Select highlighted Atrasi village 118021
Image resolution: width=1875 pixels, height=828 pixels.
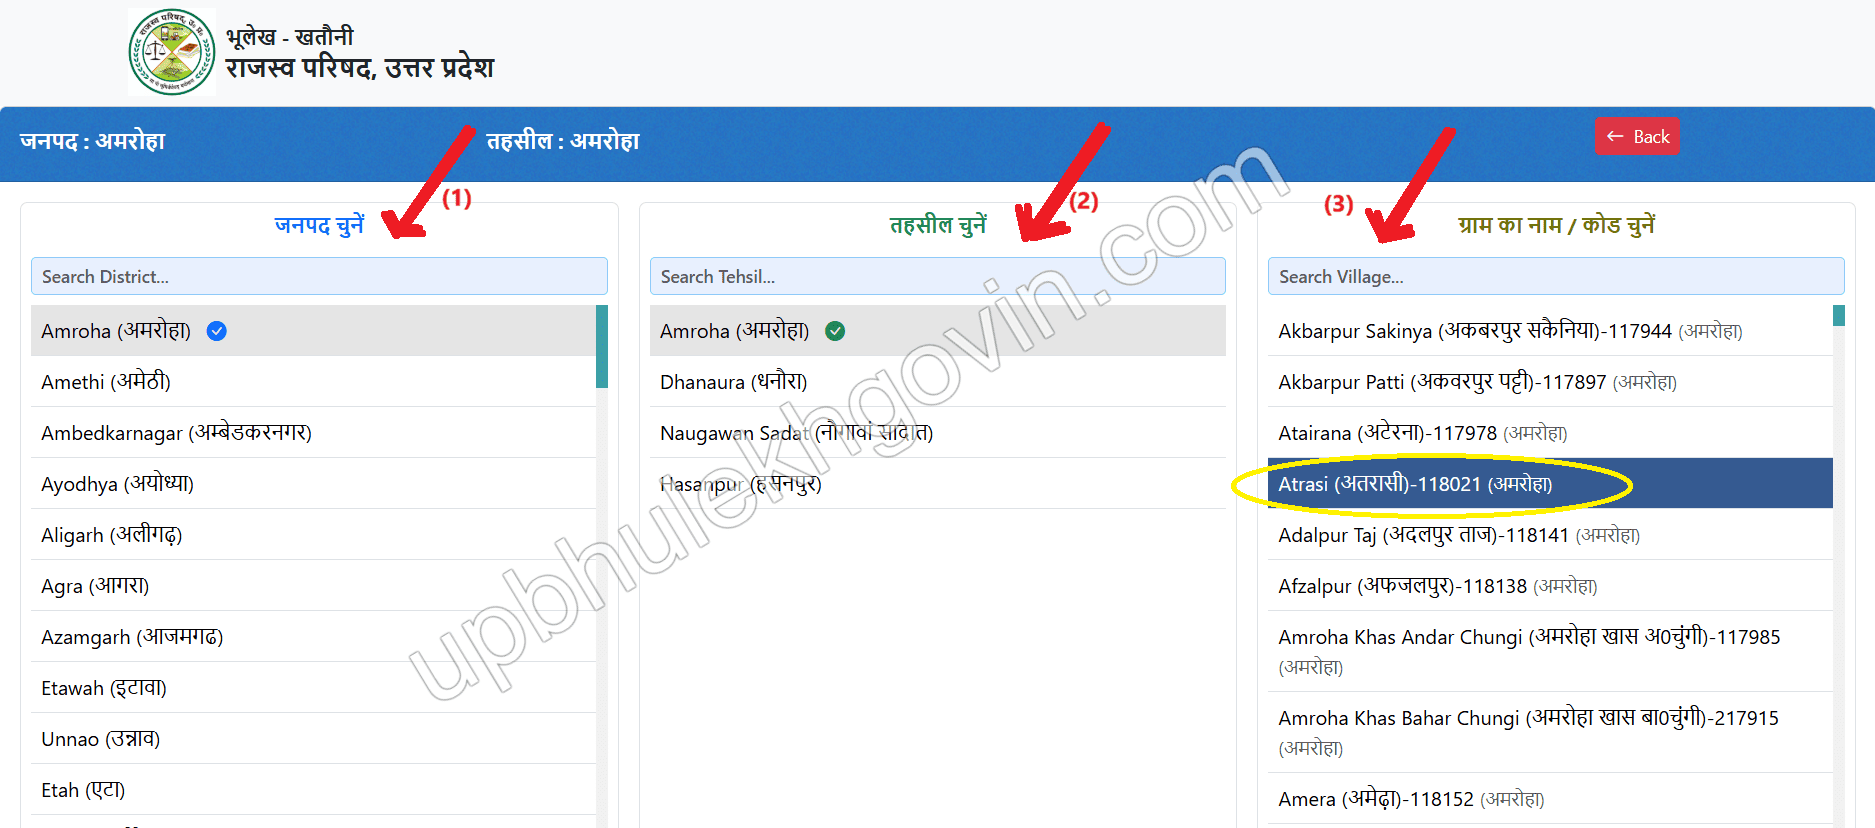coord(1550,484)
